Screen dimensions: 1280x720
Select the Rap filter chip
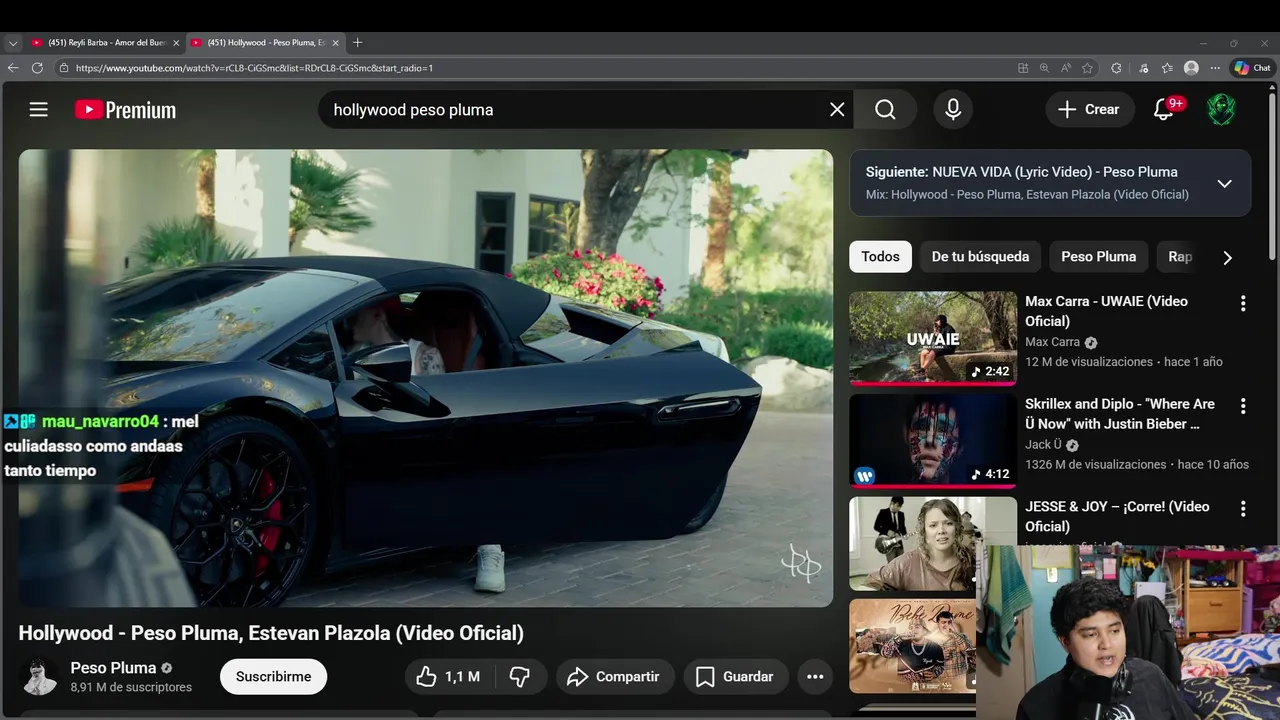tap(1180, 257)
